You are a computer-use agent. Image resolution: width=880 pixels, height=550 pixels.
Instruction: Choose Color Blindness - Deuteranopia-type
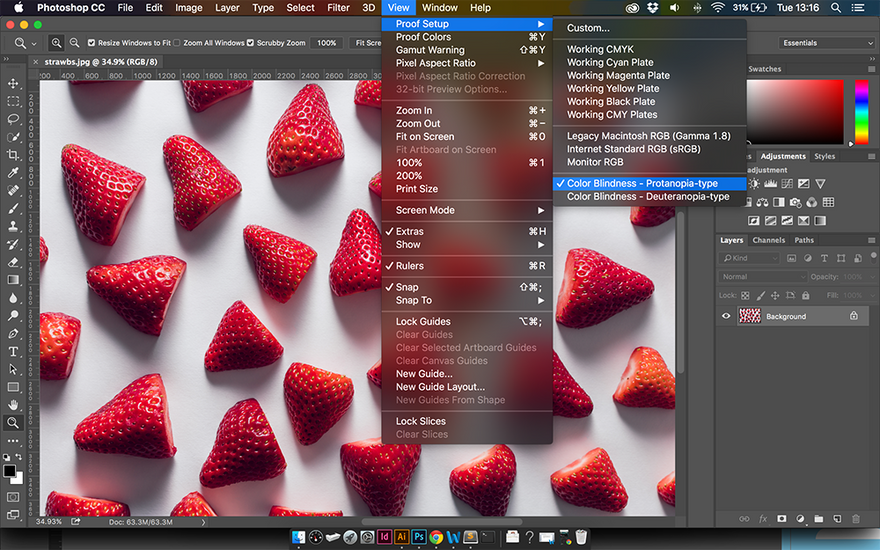click(649, 196)
